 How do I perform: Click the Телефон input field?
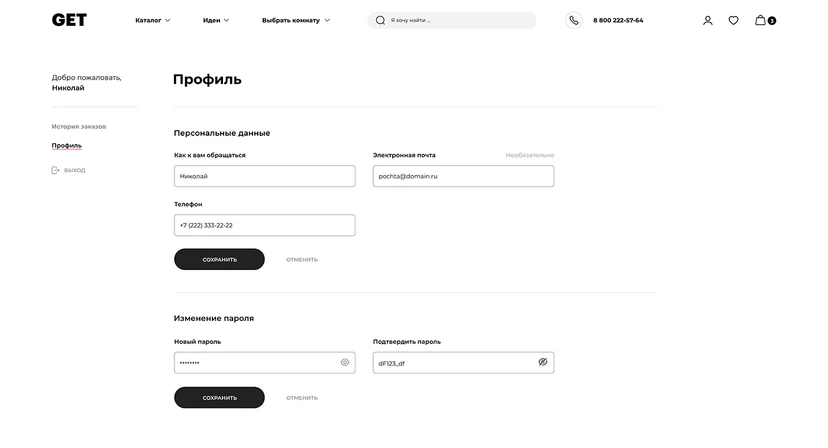pyautogui.click(x=264, y=225)
